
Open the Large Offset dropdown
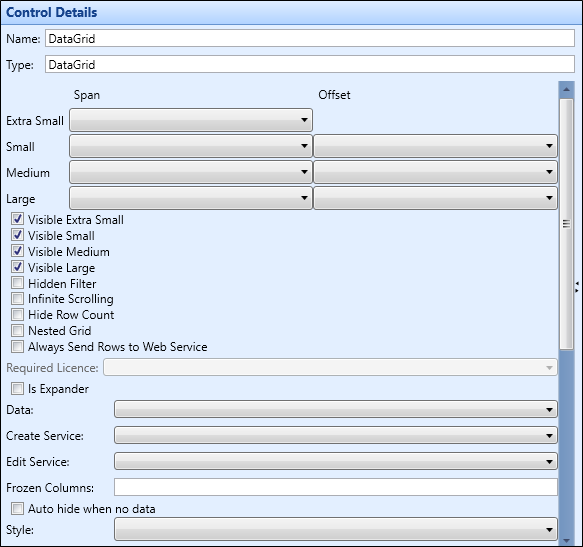435,198
